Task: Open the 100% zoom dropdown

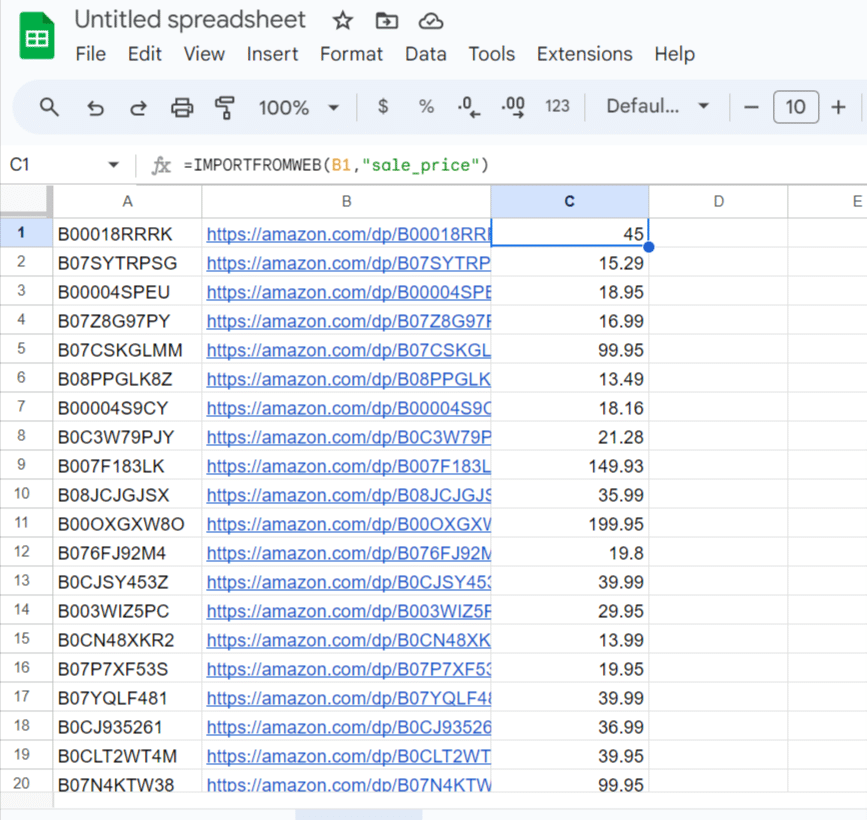Action: coord(298,107)
